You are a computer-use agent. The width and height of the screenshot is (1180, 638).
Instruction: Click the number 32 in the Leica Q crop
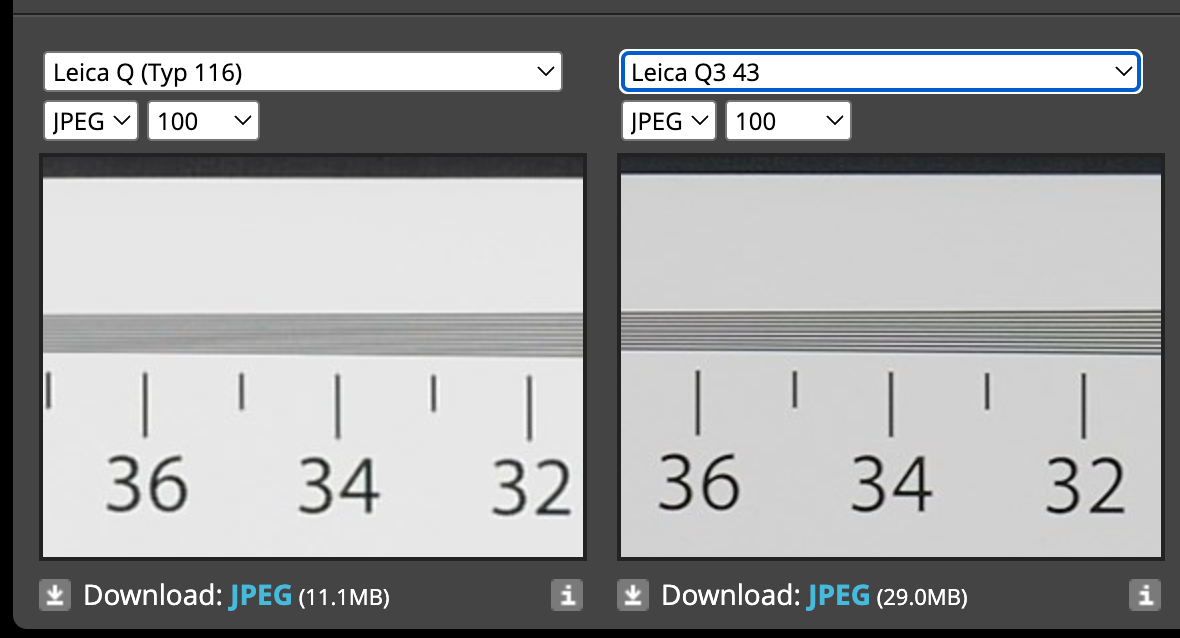click(532, 486)
